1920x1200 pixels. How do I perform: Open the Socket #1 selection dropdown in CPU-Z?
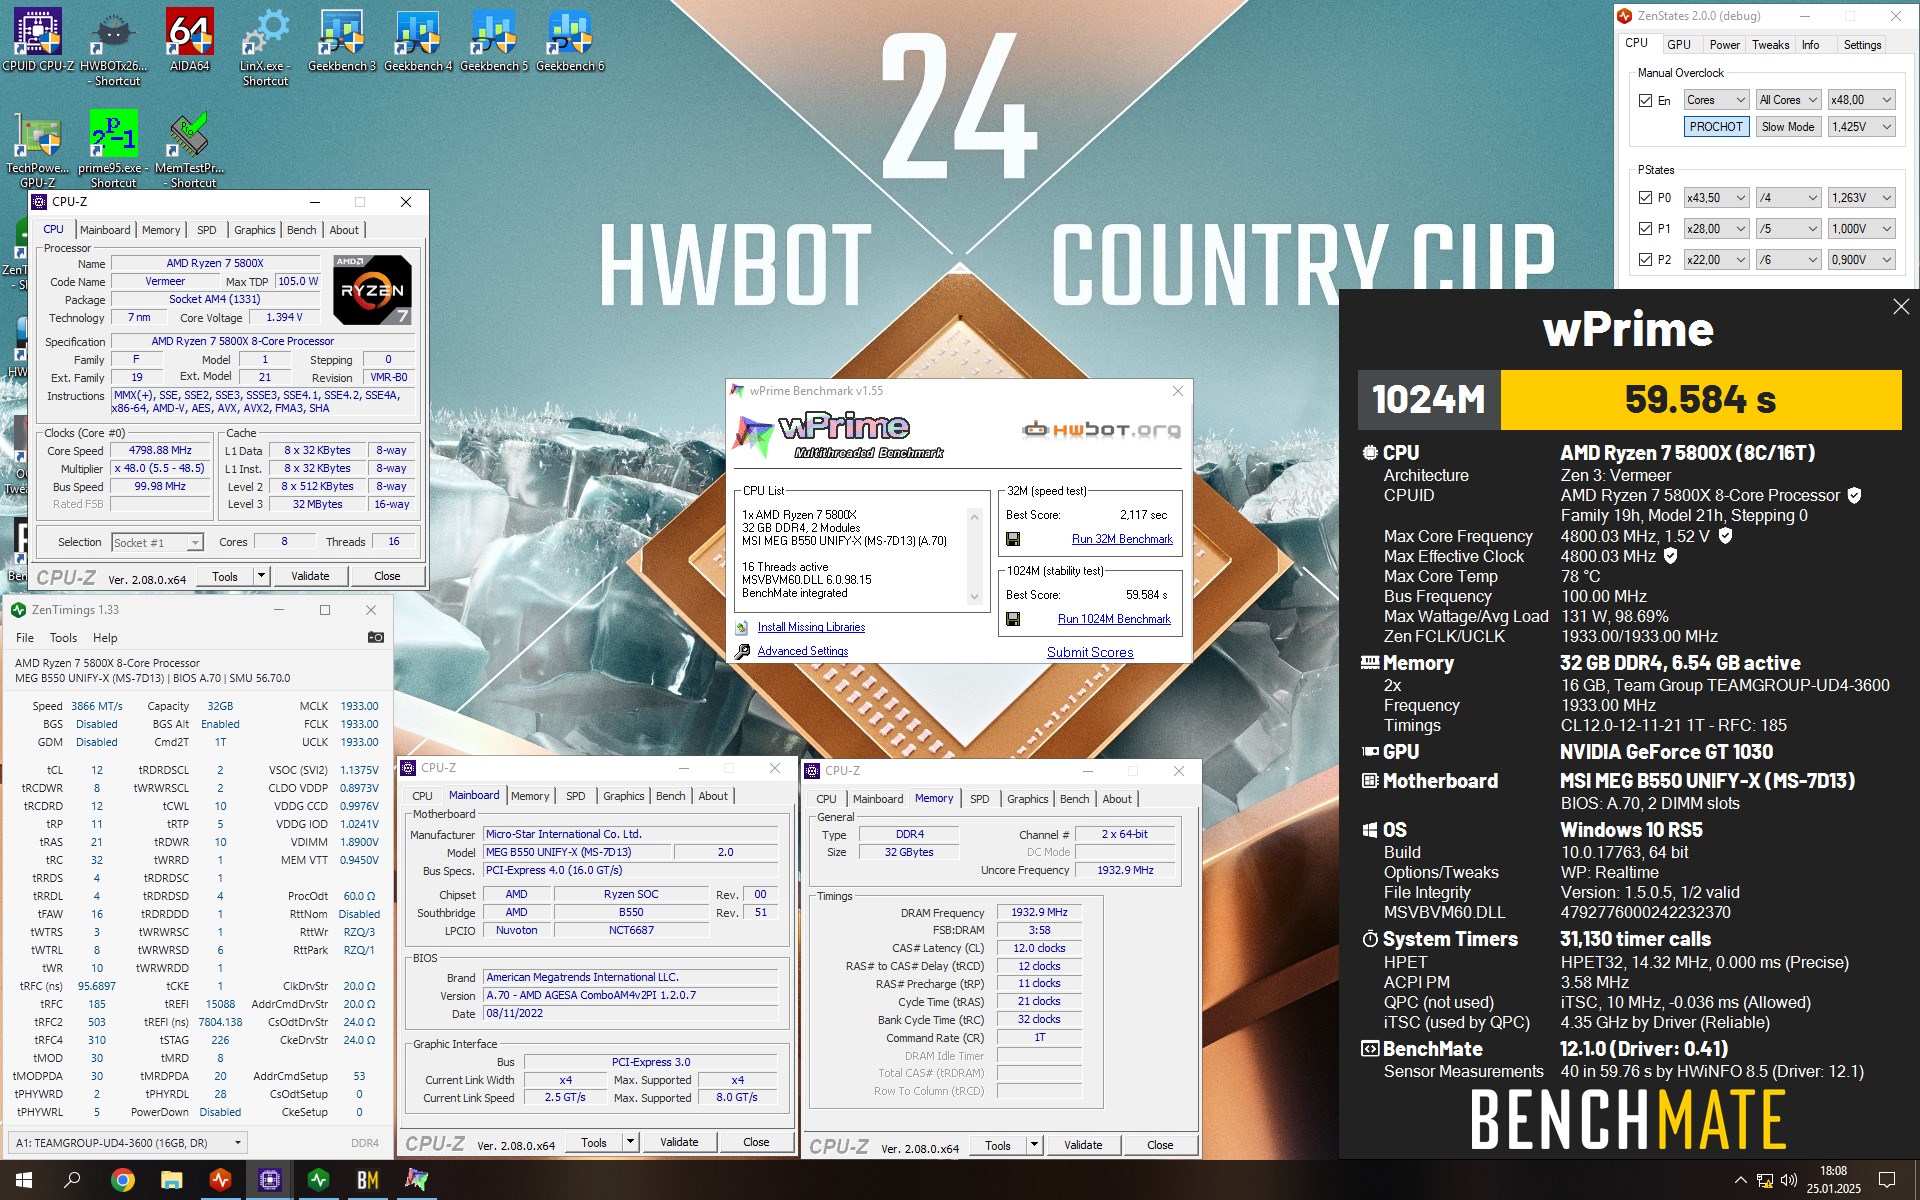pos(157,542)
